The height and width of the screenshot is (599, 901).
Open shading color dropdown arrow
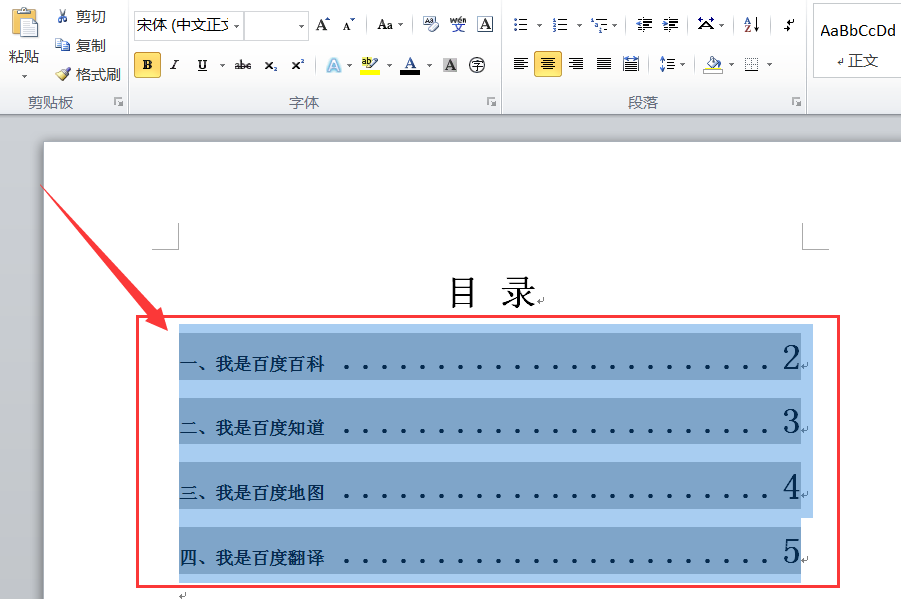(731, 65)
